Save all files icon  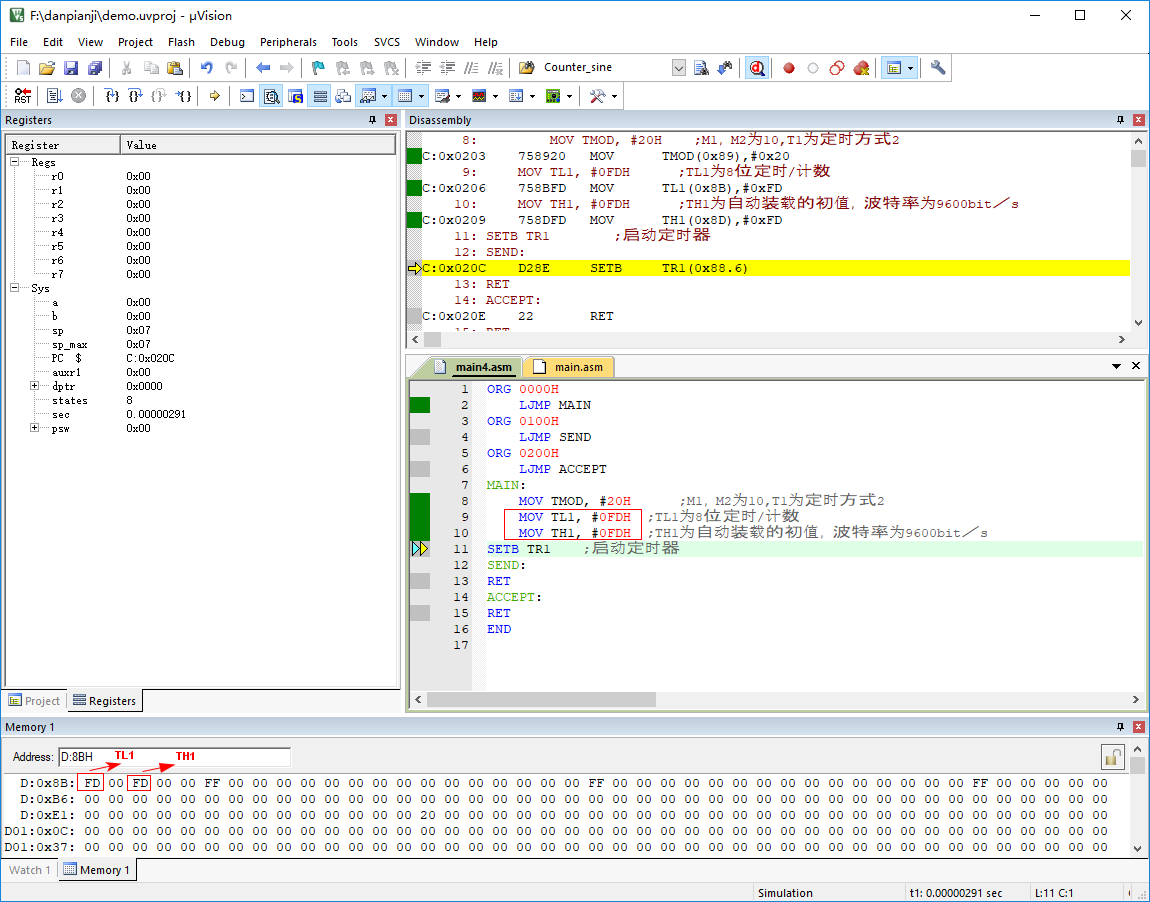[95, 68]
